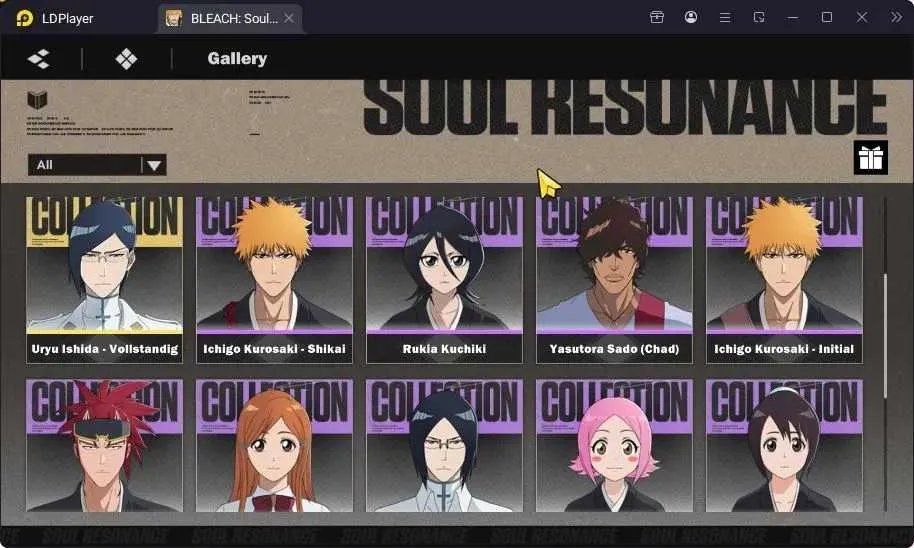Switch to the BLEACH: Soul... tab

tap(230, 19)
